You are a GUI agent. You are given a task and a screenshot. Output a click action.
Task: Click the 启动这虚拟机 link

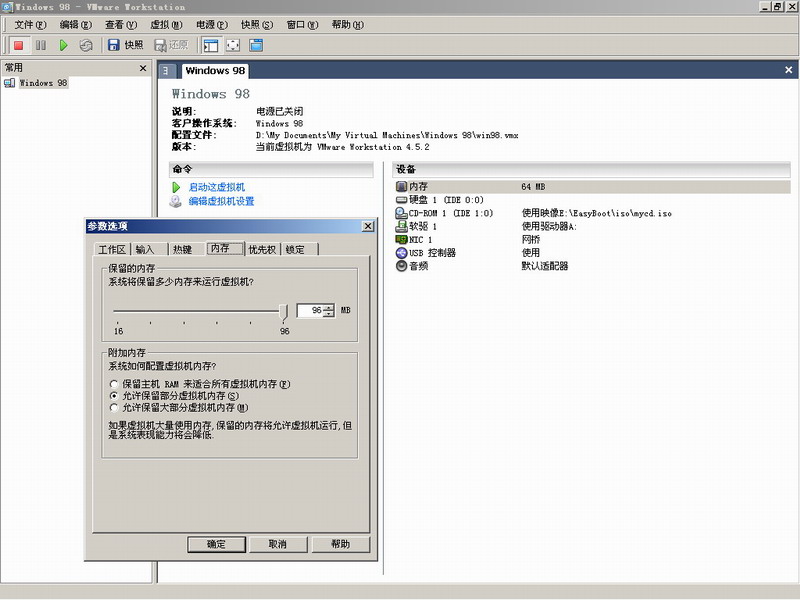[217, 187]
